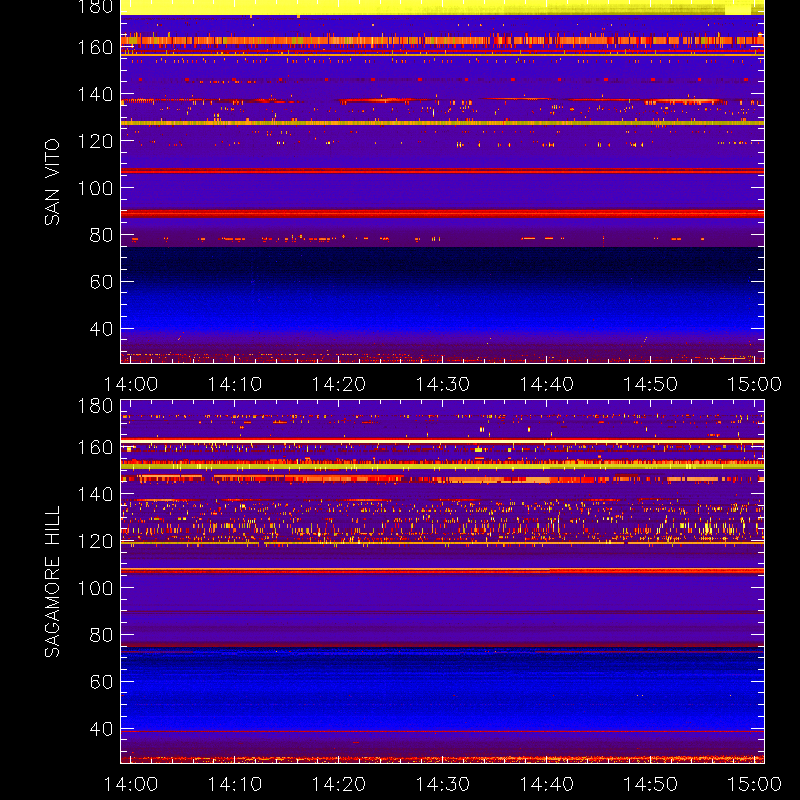Select the 120 label on San Vito axis

pyautogui.click(x=95, y=141)
